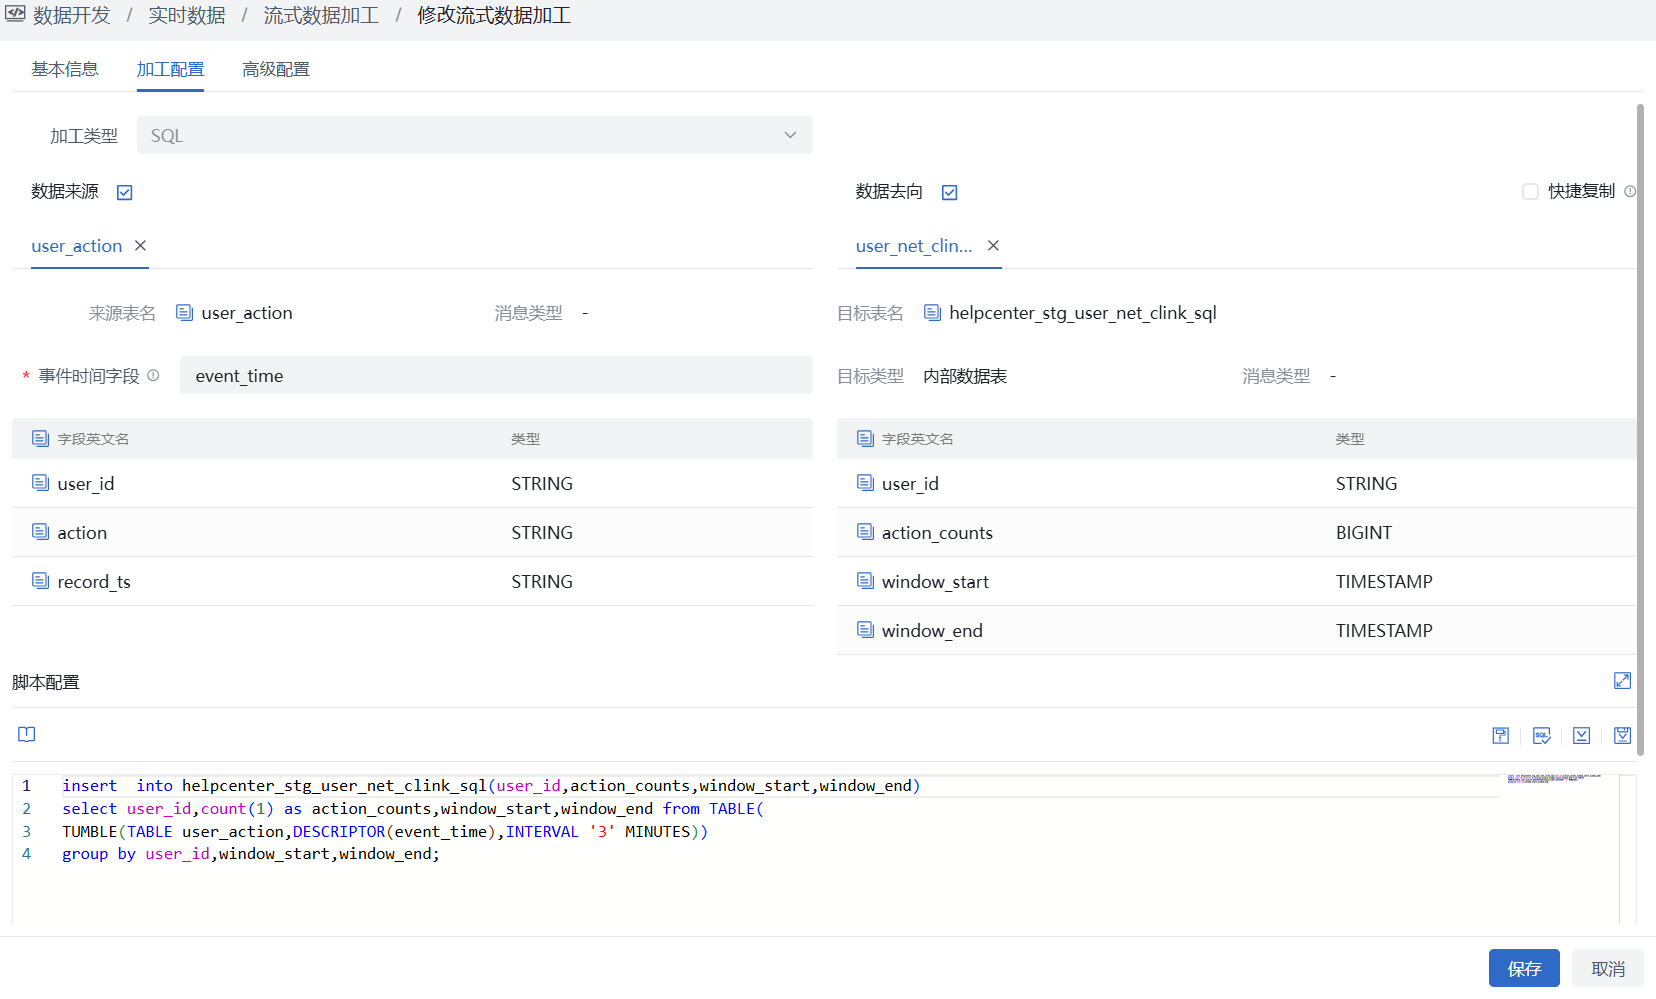The image size is (1656, 999).
Task: Click line 1 of the SQL script
Action: click(491, 786)
